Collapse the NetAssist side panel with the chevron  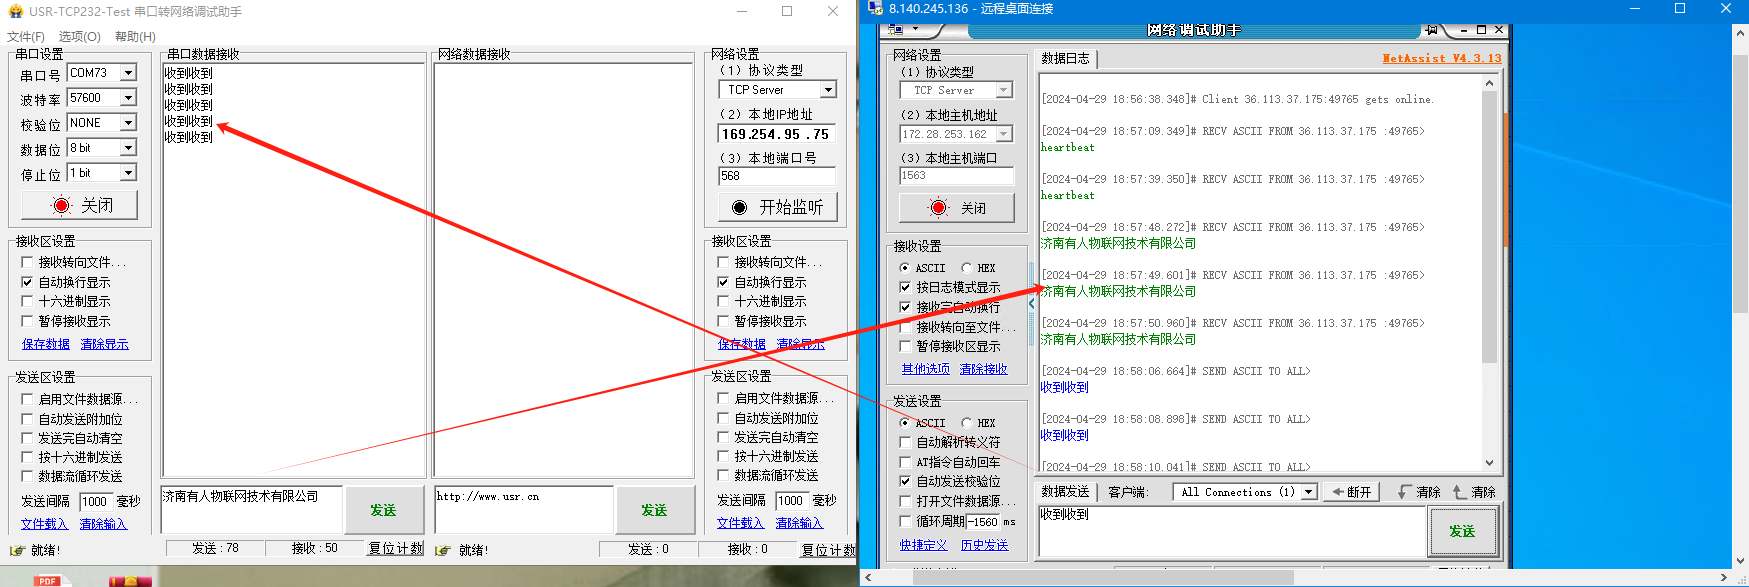pos(1032,303)
